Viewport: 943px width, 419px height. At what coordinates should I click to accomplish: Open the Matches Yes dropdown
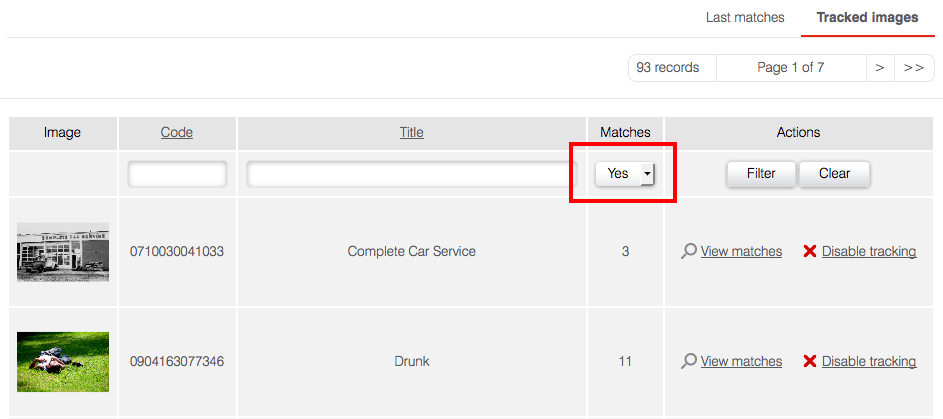624,174
